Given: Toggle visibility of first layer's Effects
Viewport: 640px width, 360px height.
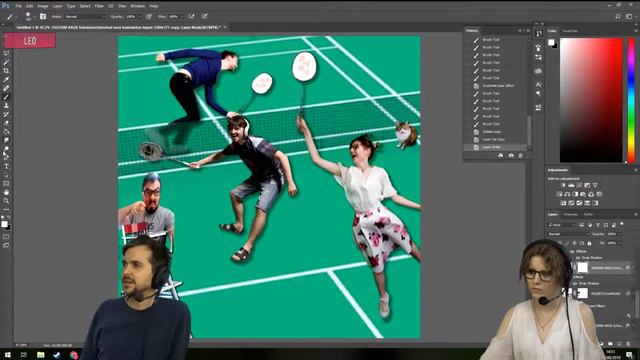Looking at the screenshot, I should click(572, 251).
